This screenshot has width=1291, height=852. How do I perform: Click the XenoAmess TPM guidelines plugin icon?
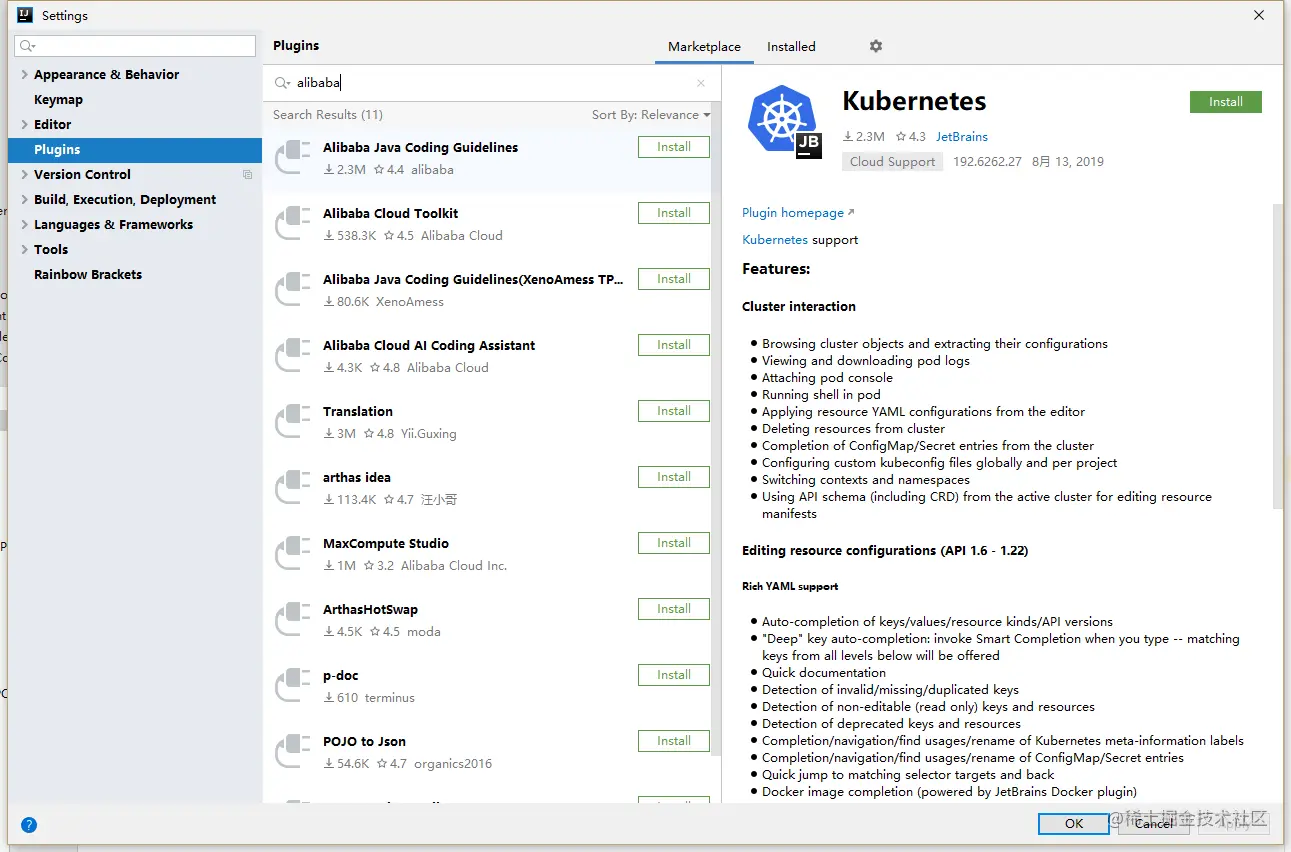point(293,289)
